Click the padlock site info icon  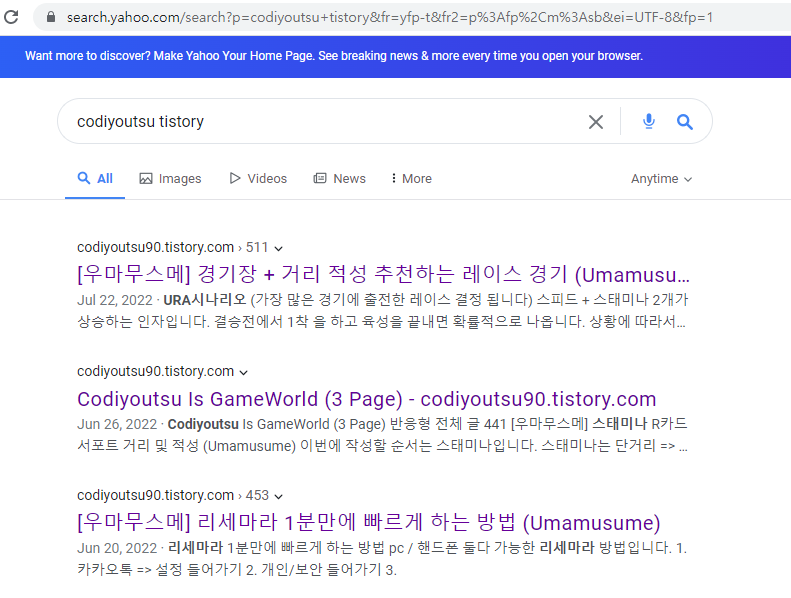[50, 17]
